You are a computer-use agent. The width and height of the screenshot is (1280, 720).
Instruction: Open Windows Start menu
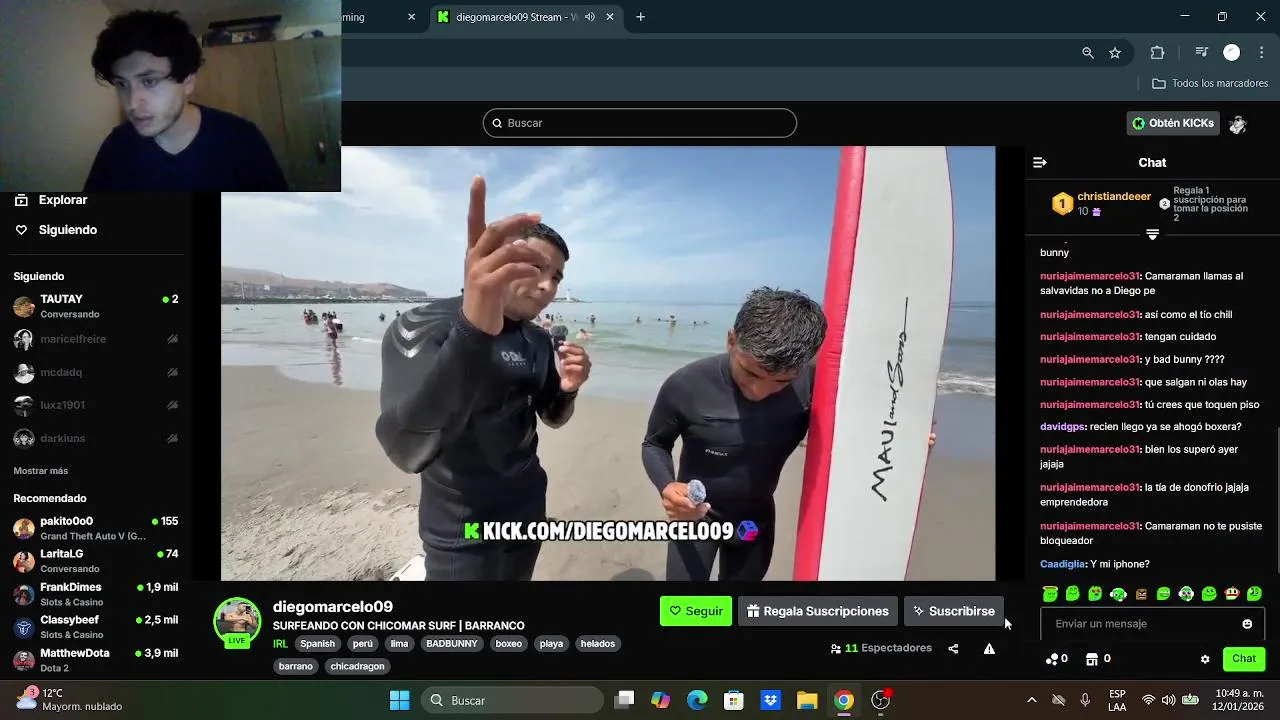399,700
